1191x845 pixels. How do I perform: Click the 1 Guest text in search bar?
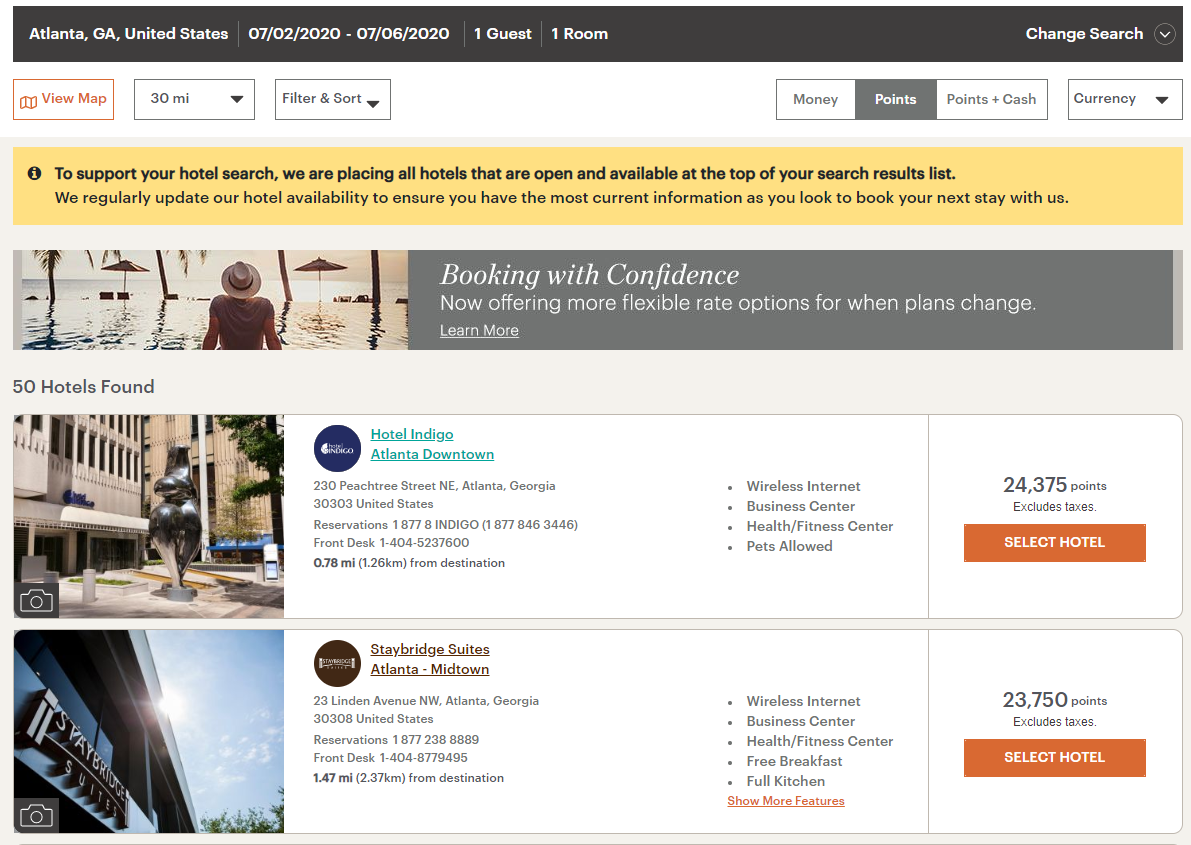point(503,34)
